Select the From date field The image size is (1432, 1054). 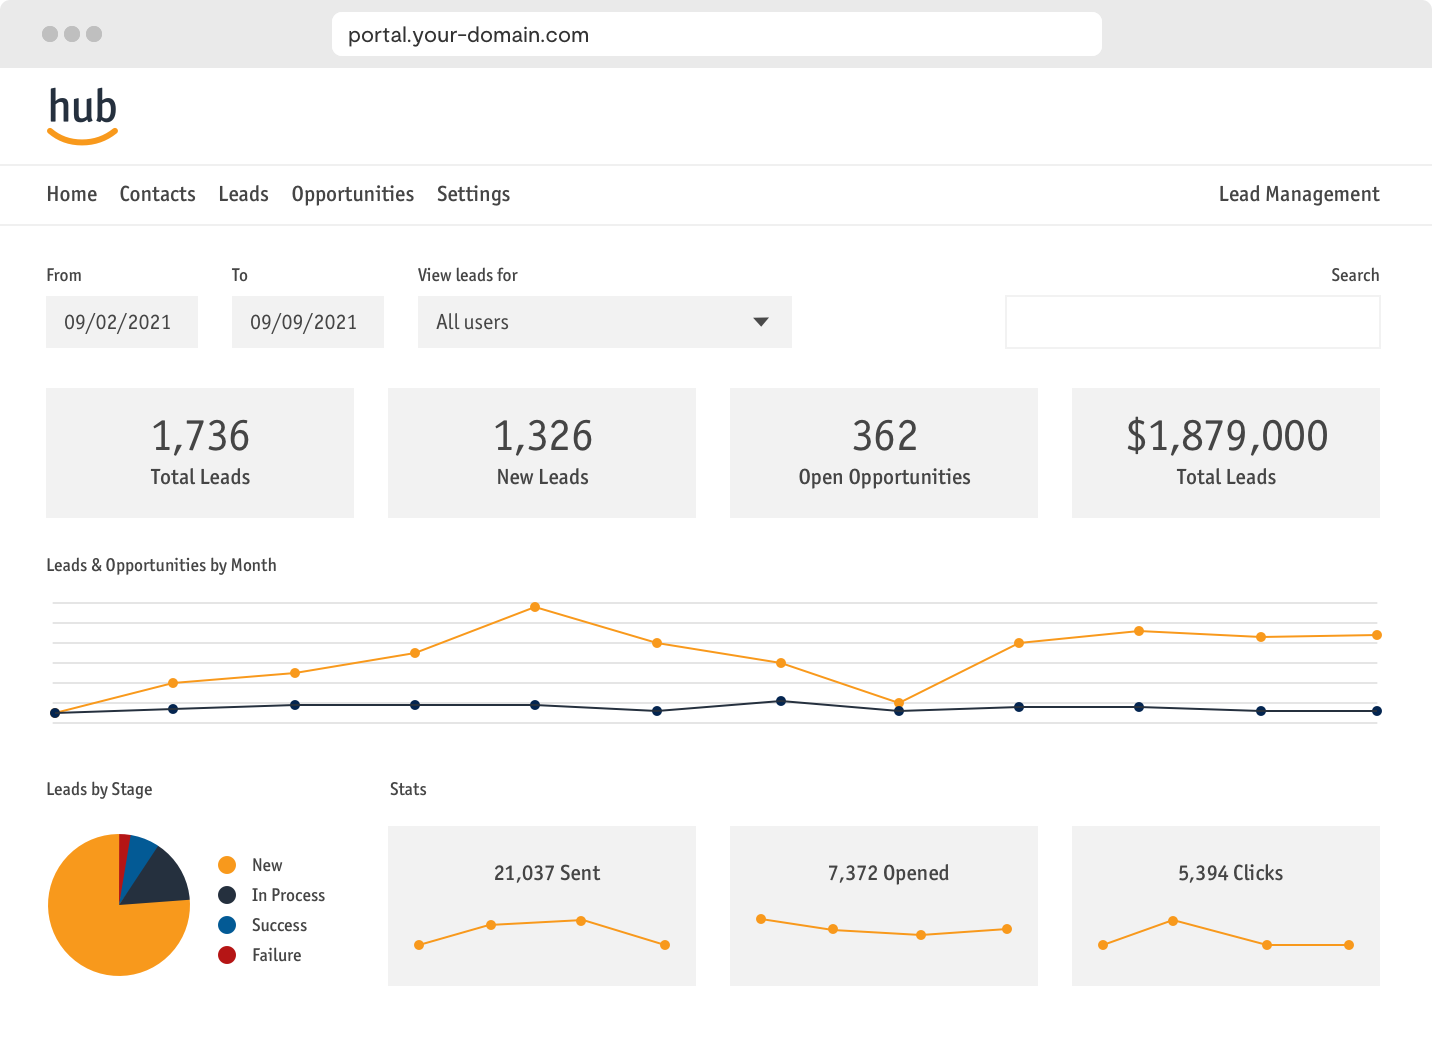pos(122,322)
